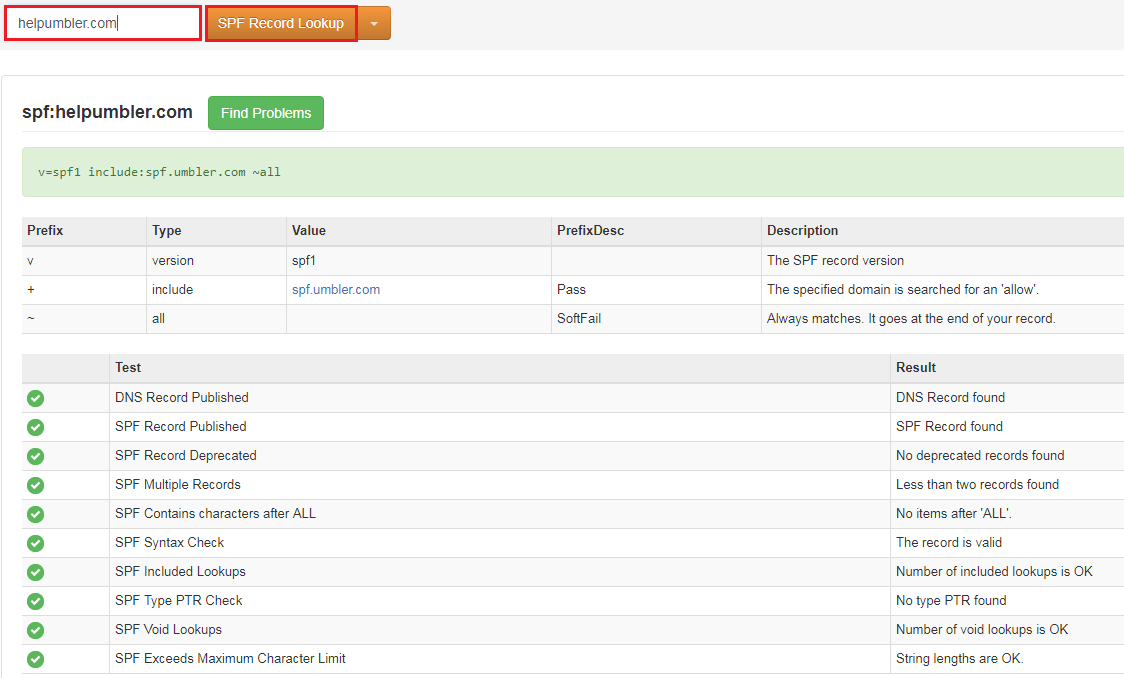1124x678 pixels.
Task: Click the green check icon for DNS Record Published
Action: coord(36,398)
